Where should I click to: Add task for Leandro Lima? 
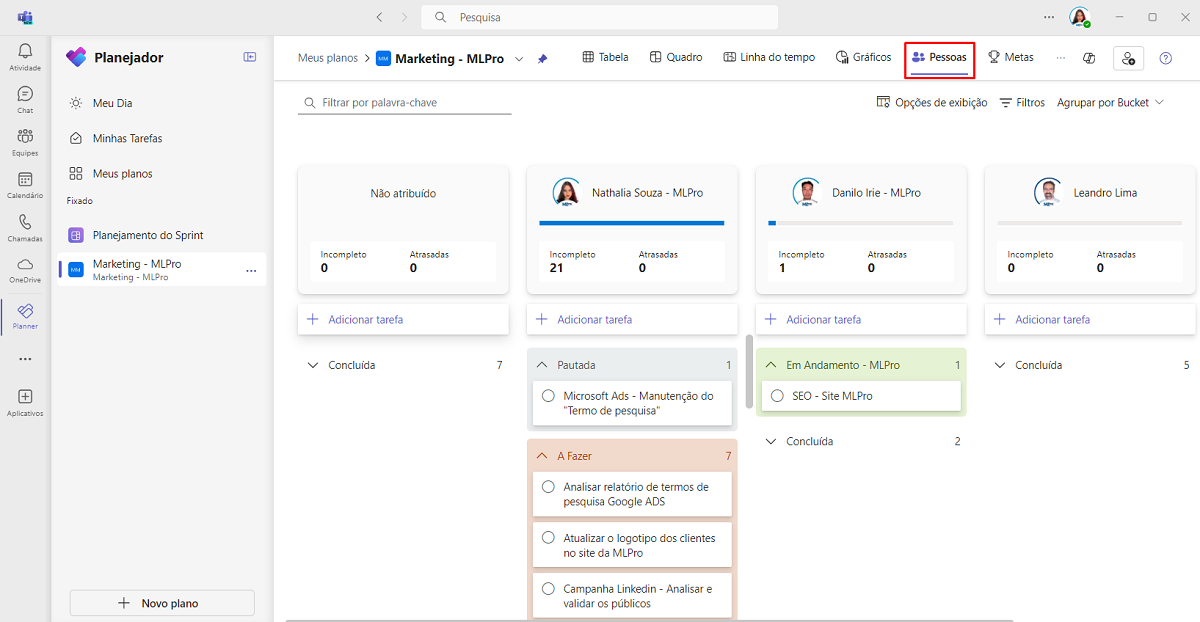click(x=1090, y=319)
